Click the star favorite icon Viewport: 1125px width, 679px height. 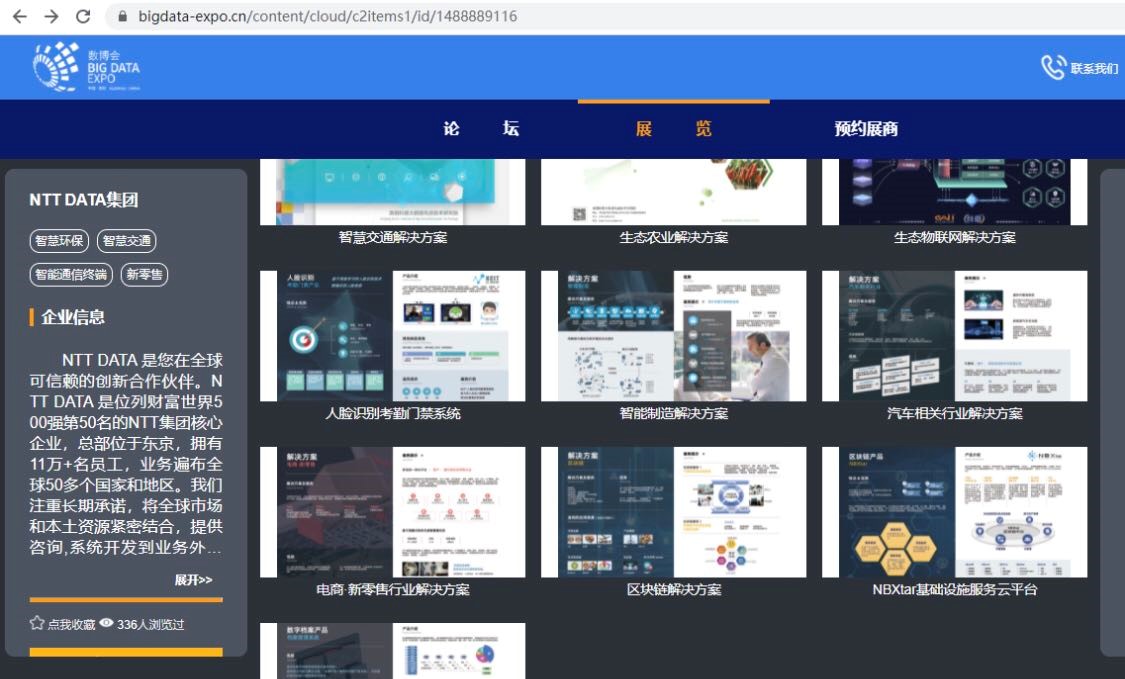37,623
